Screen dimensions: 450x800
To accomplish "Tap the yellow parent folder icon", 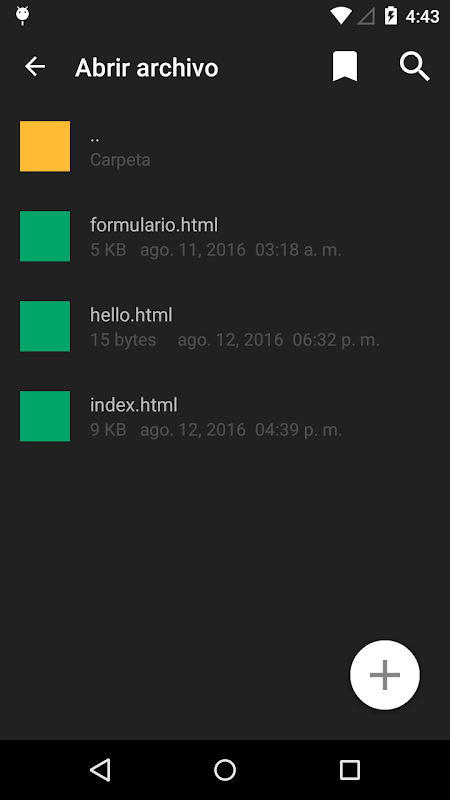I will pyautogui.click(x=45, y=146).
